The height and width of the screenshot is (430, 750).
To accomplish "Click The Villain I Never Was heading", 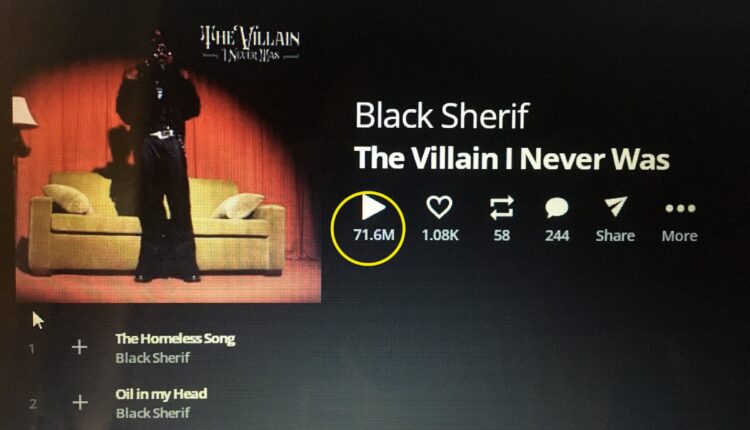I will tap(511, 158).
